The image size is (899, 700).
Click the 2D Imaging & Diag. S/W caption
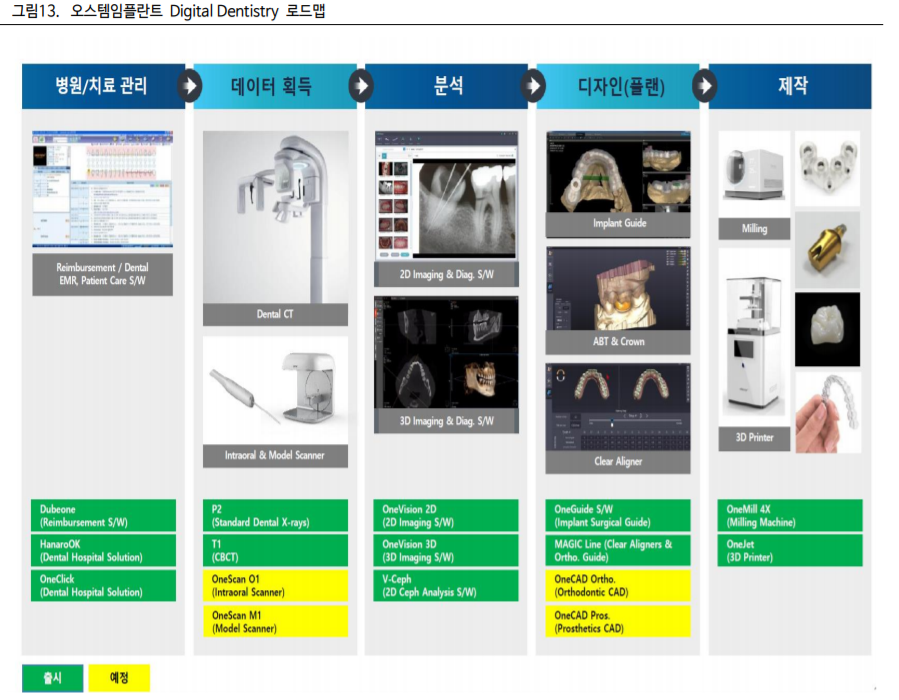click(x=447, y=275)
